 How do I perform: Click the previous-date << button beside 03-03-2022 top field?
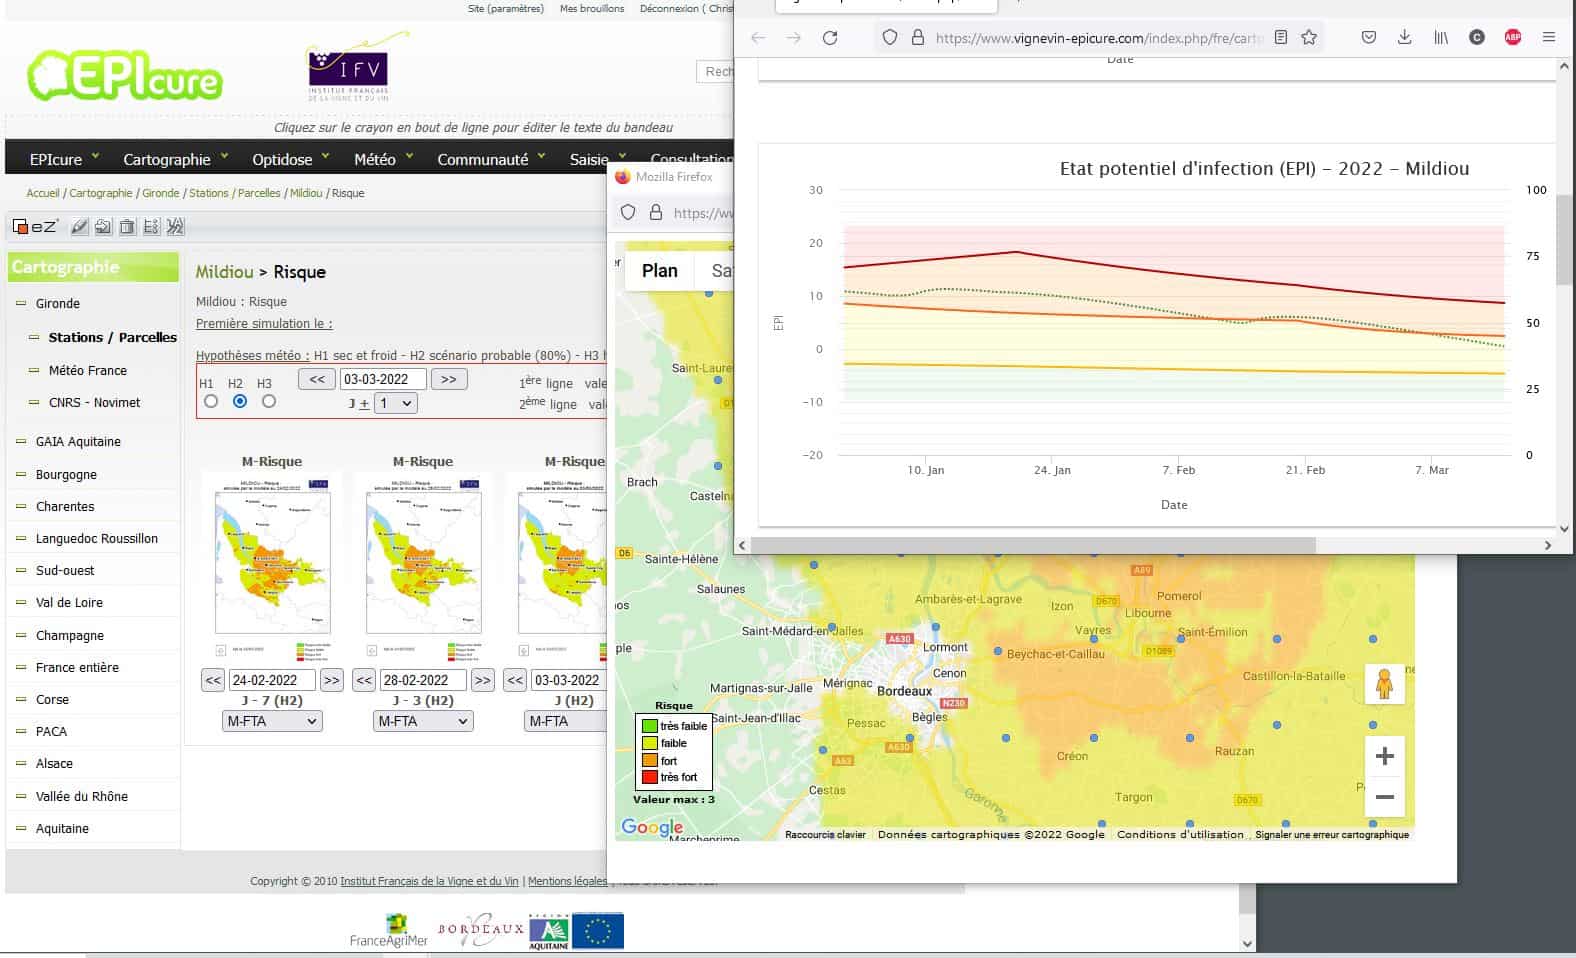pyautogui.click(x=317, y=379)
